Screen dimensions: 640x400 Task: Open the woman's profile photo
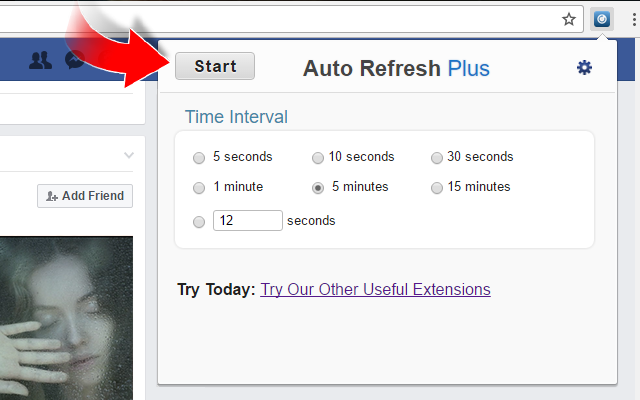[x=66, y=318]
